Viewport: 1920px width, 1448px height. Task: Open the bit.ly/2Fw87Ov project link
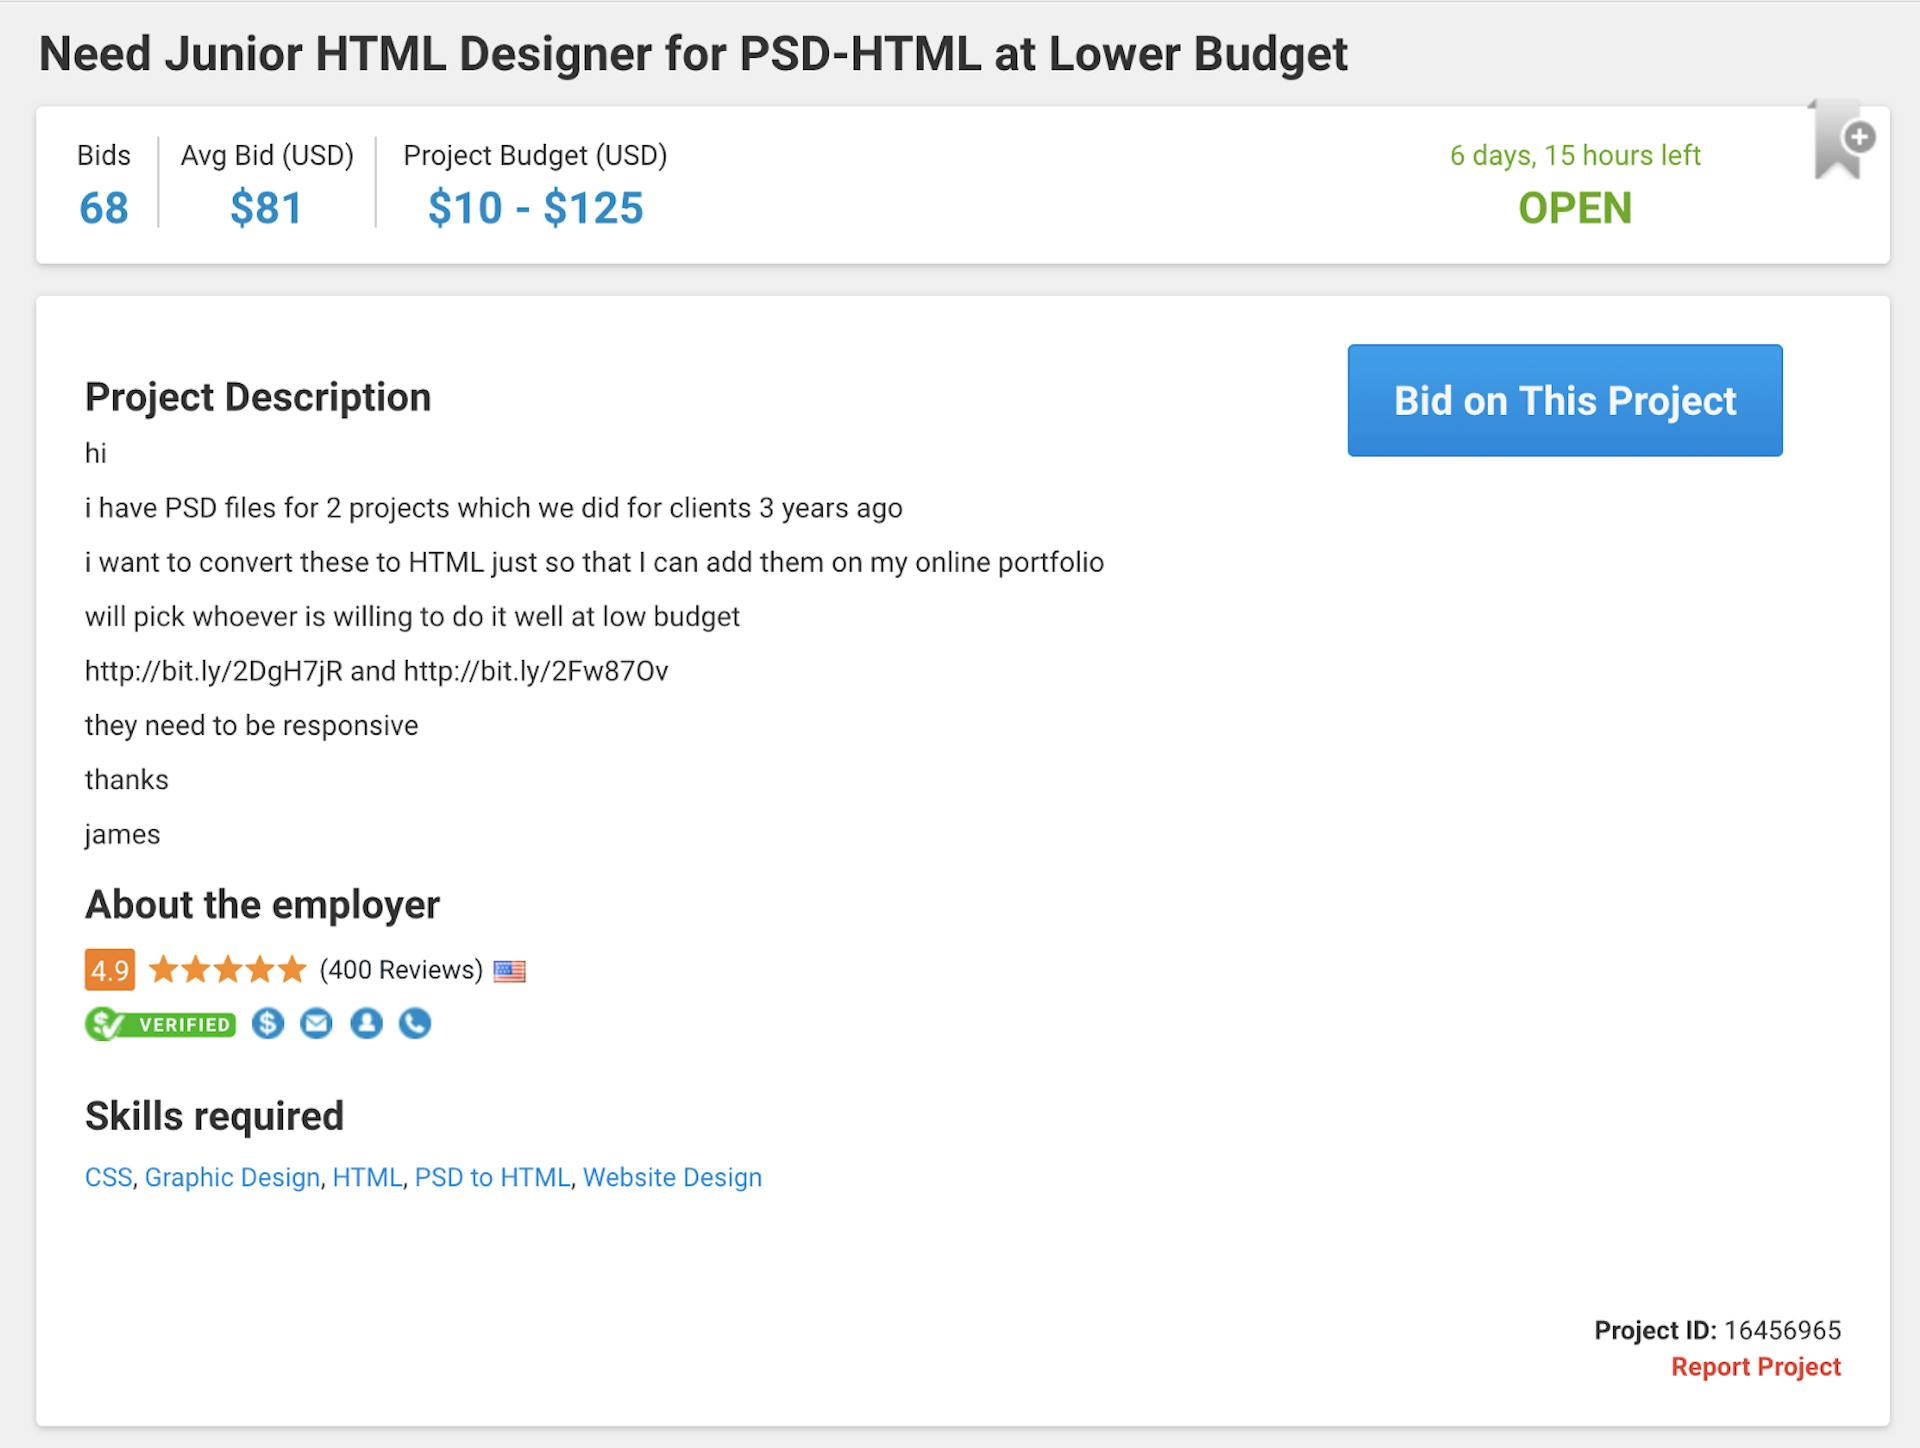coord(535,671)
